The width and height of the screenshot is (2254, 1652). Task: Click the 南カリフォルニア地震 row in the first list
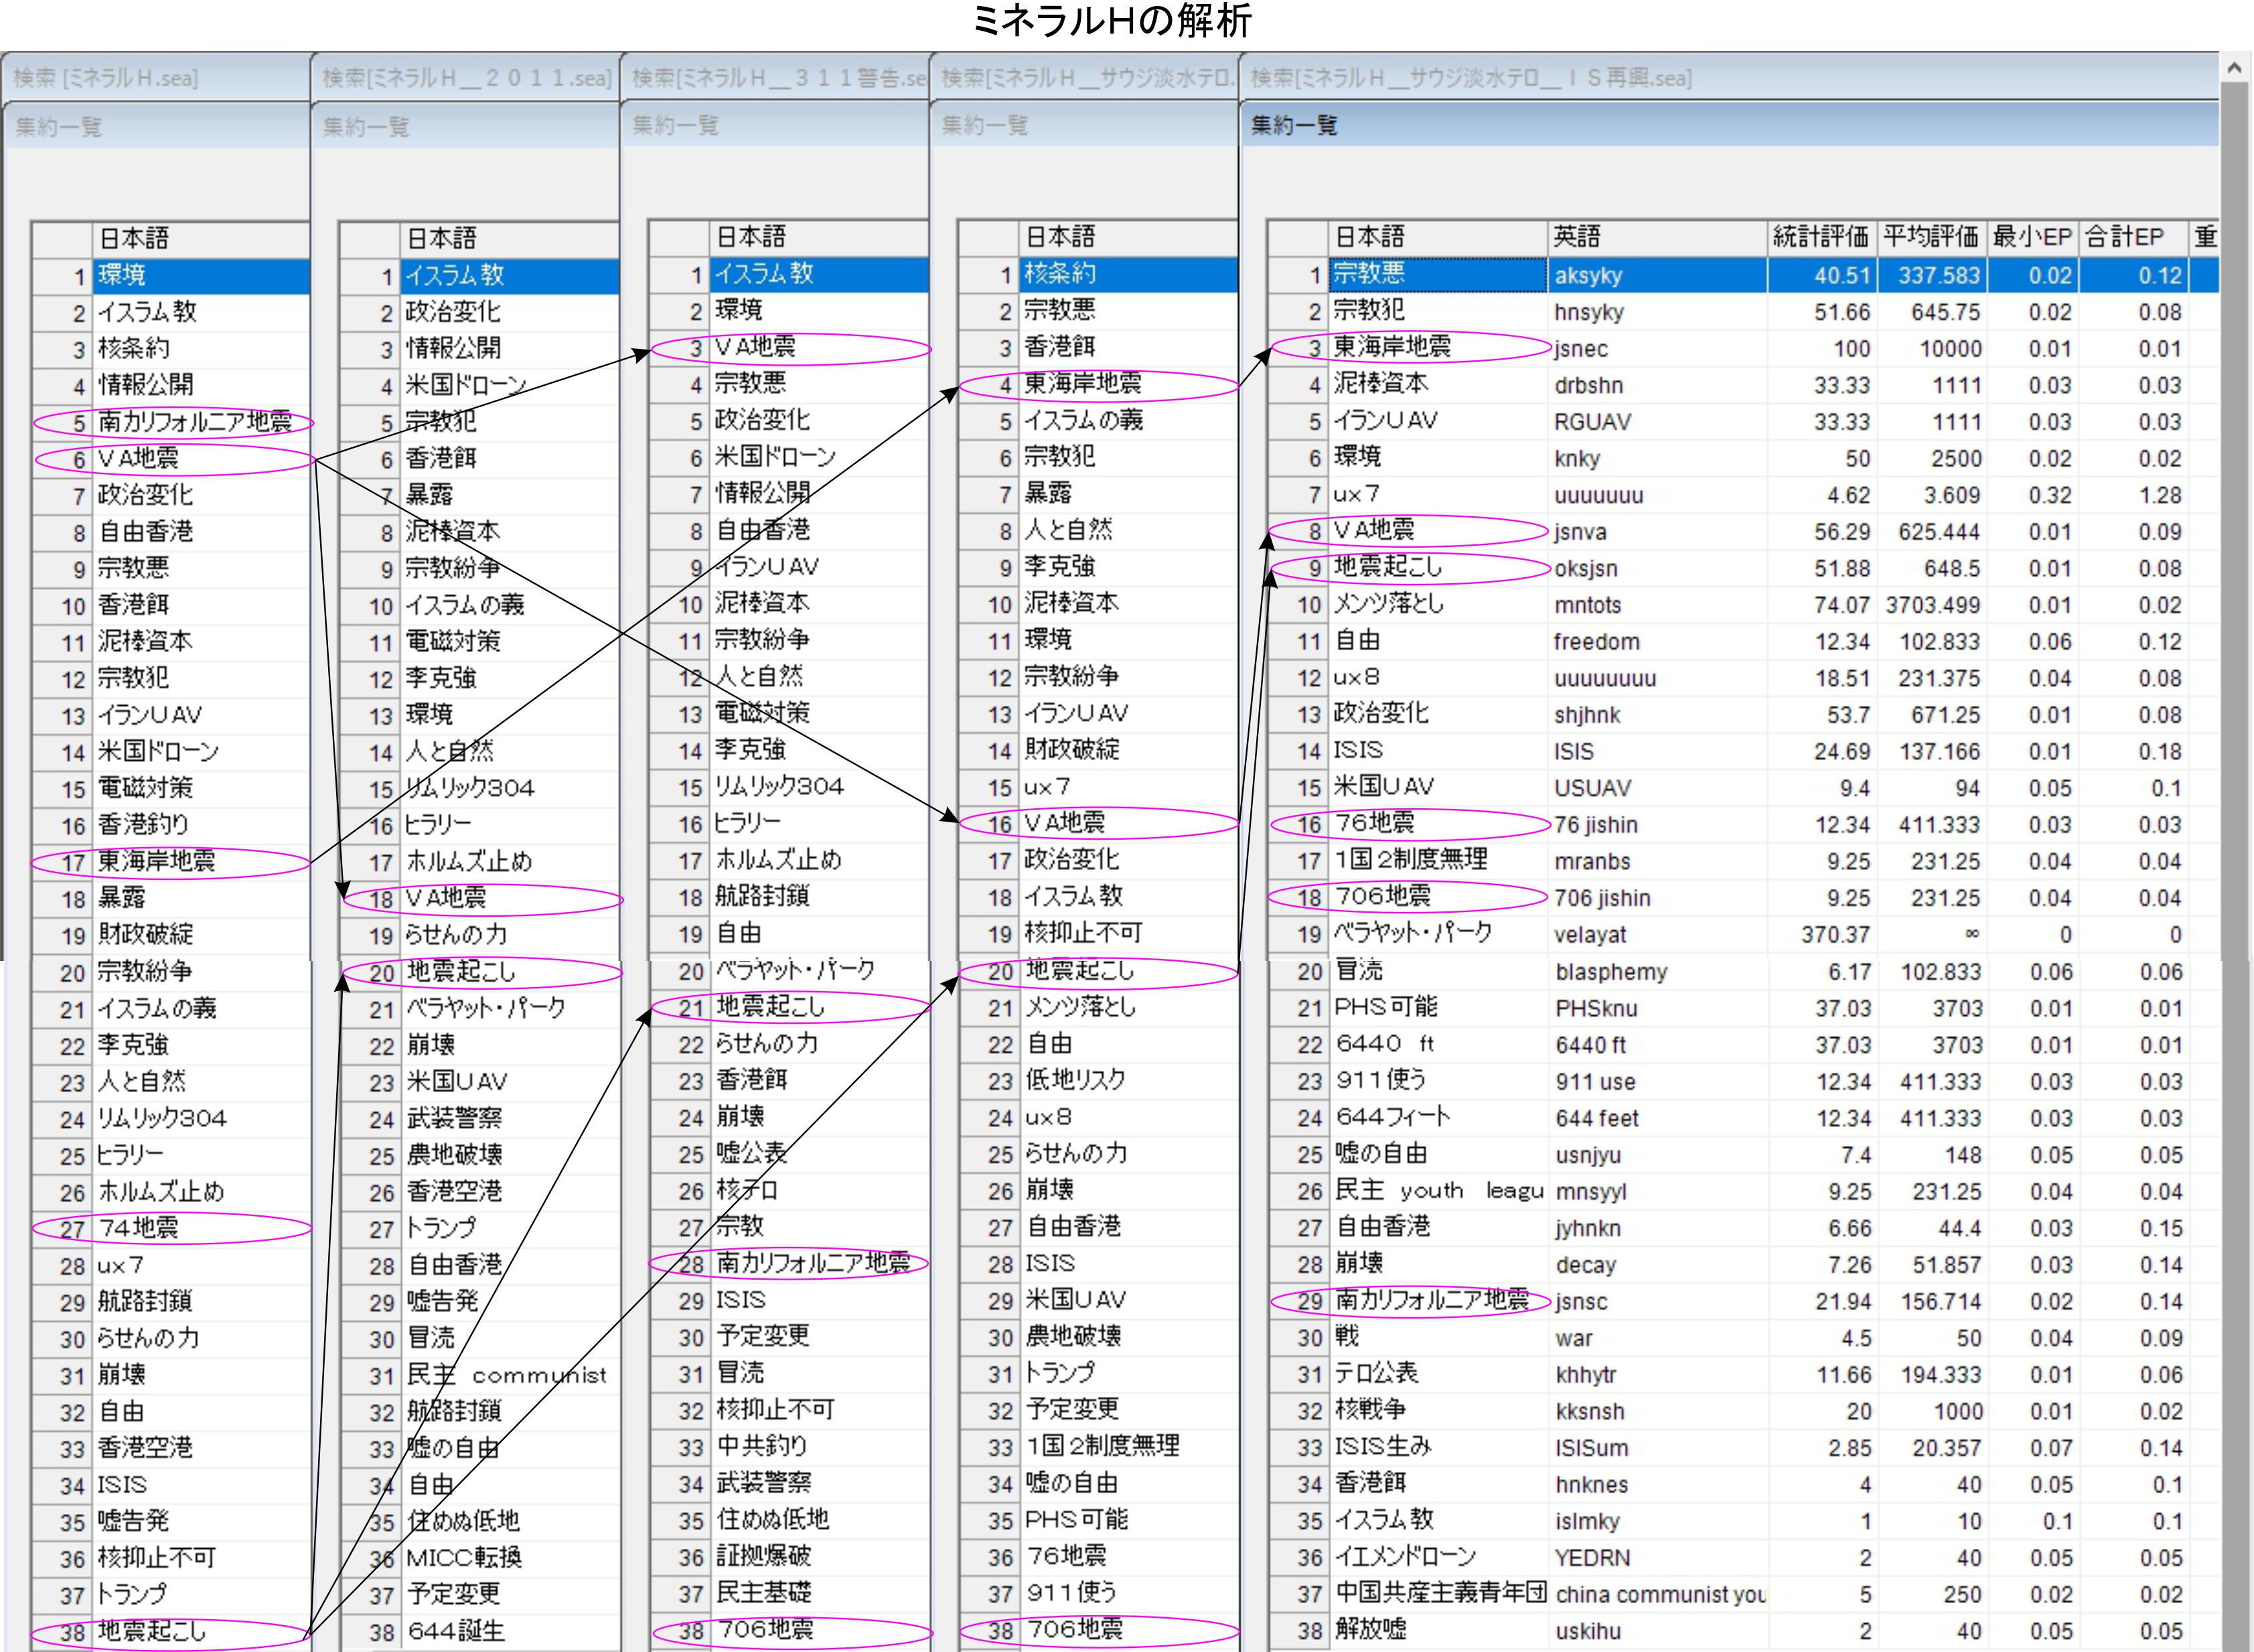click(194, 422)
